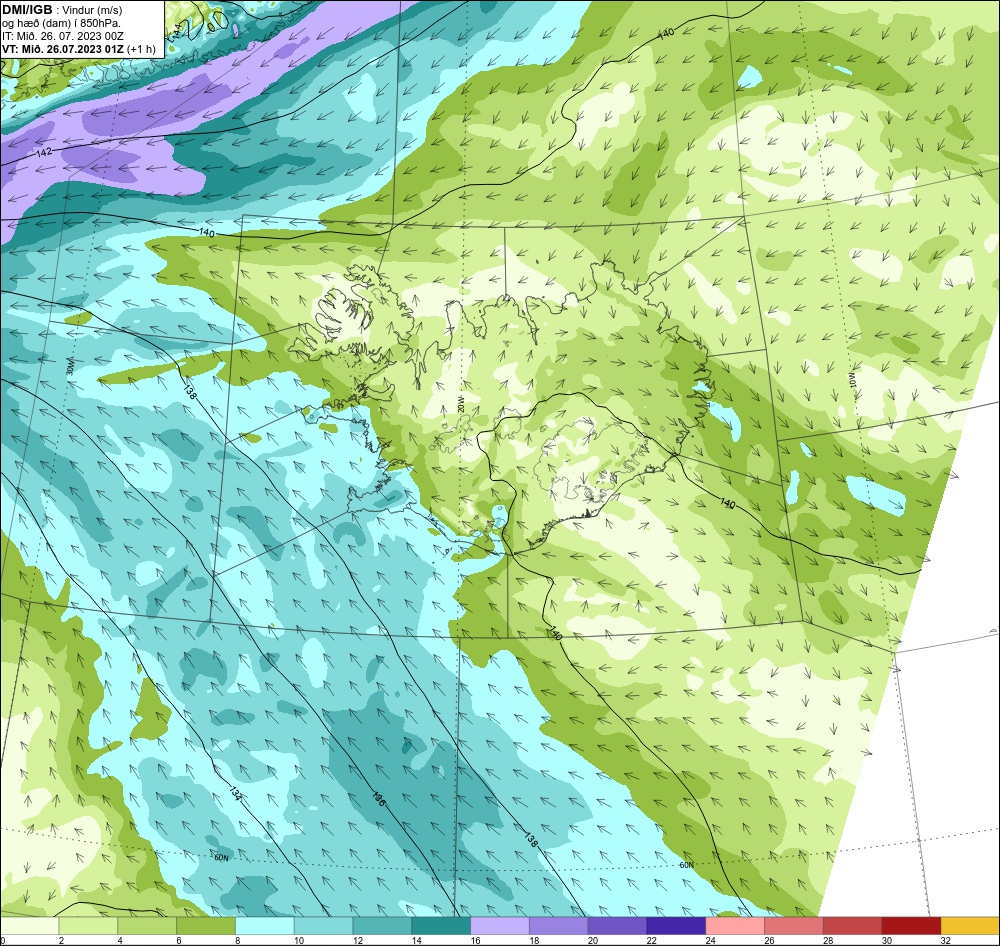The height and width of the screenshot is (946, 1000).
Task: Click the palest legend swatch below 2 m/s
Action: (x=29, y=926)
